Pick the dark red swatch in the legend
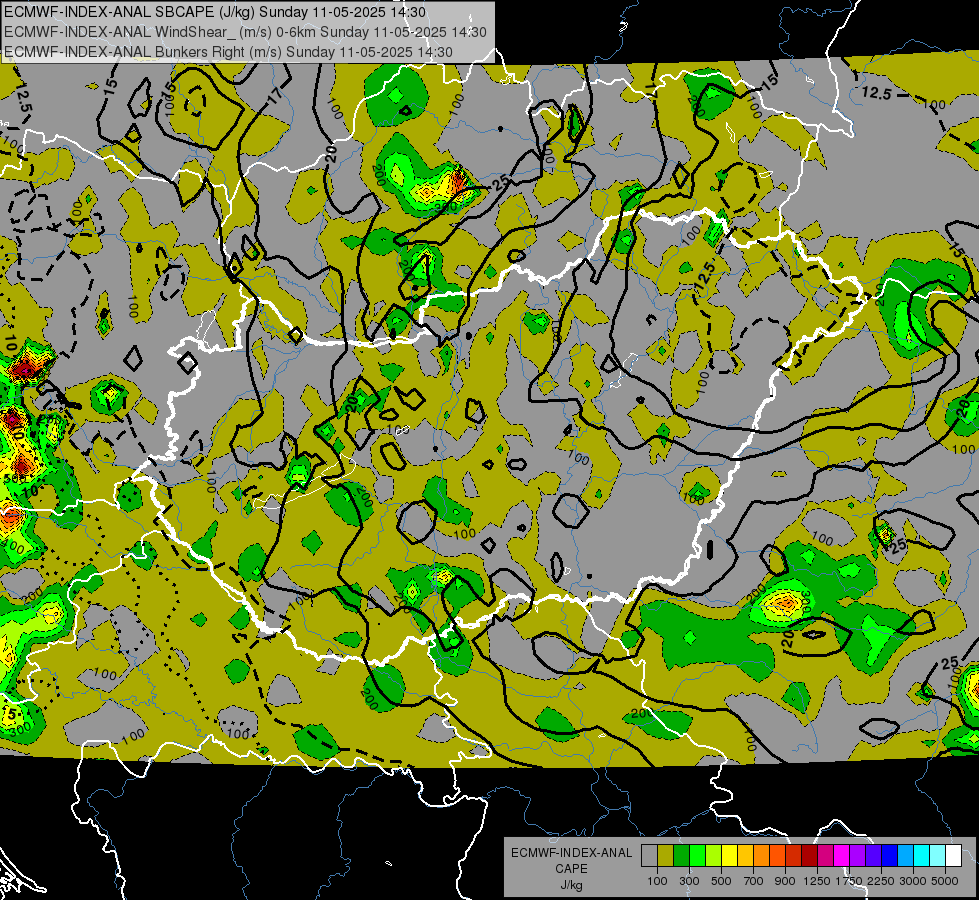 (x=809, y=856)
